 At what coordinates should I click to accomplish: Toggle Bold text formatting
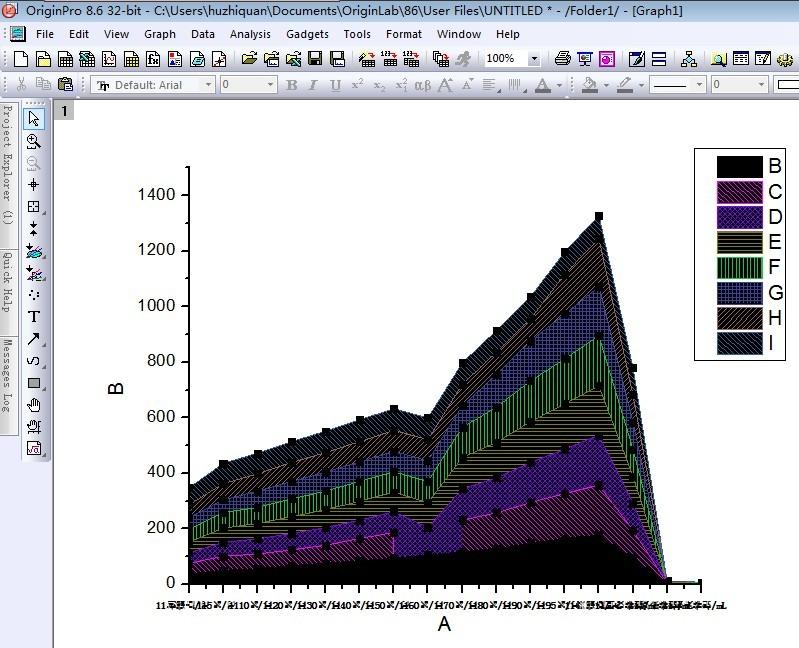[291, 85]
